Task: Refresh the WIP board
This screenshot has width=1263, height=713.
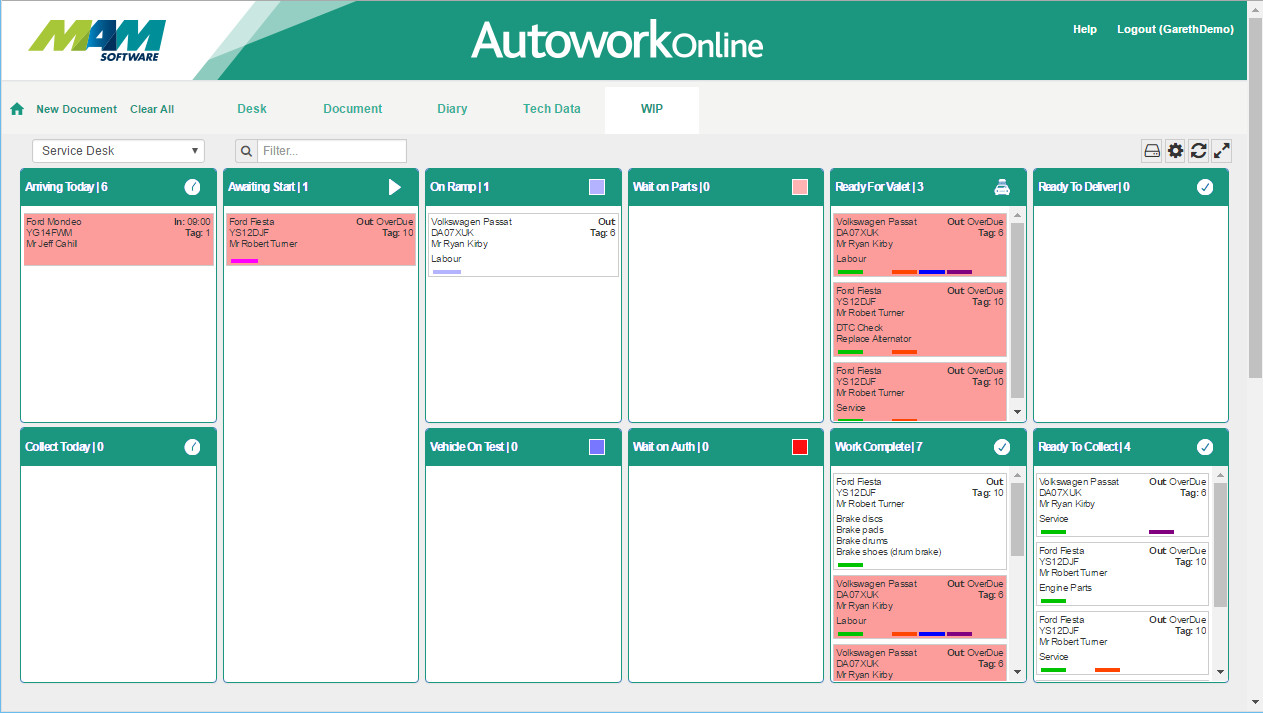Action: tap(1198, 151)
